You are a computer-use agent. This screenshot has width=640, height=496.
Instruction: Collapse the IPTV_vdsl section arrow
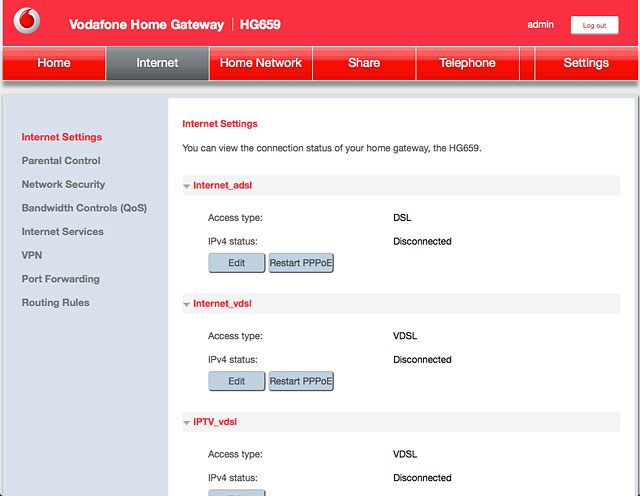point(187,423)
